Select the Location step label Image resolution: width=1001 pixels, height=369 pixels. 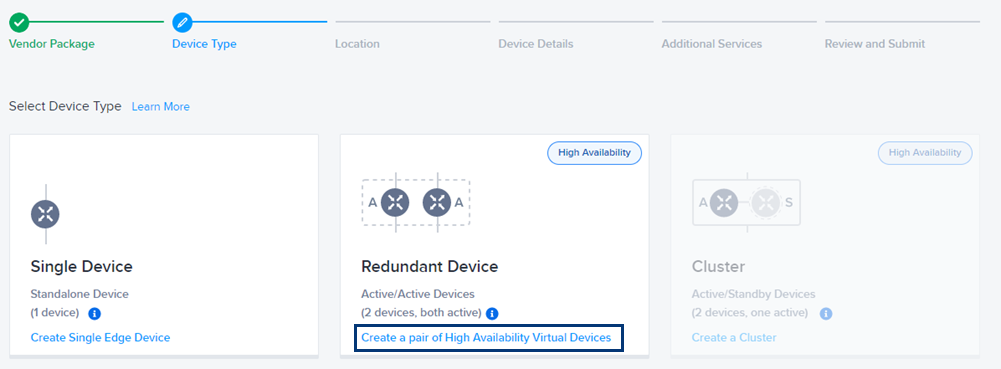[358, 44]
